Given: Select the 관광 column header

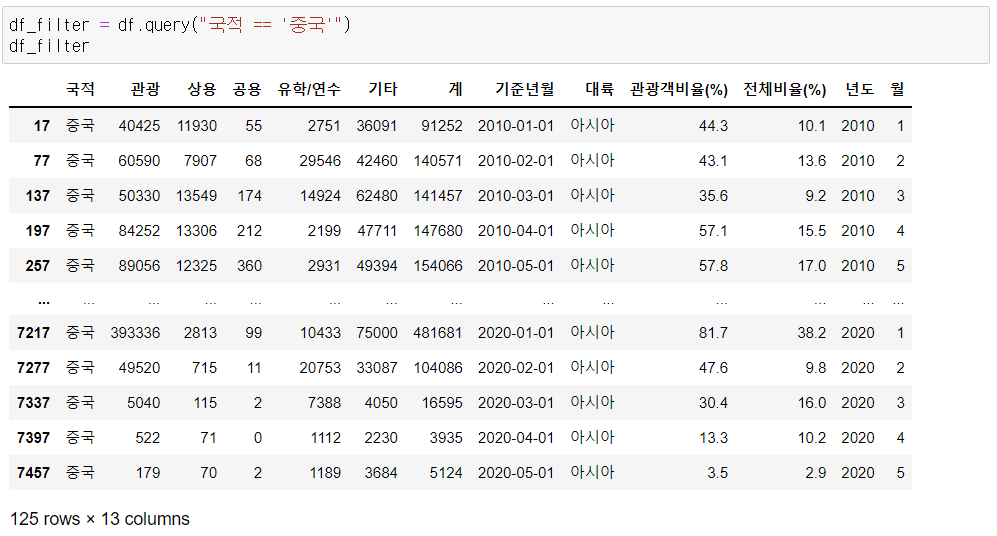Looking at the screenshot, I should click(x=145, y=90).
